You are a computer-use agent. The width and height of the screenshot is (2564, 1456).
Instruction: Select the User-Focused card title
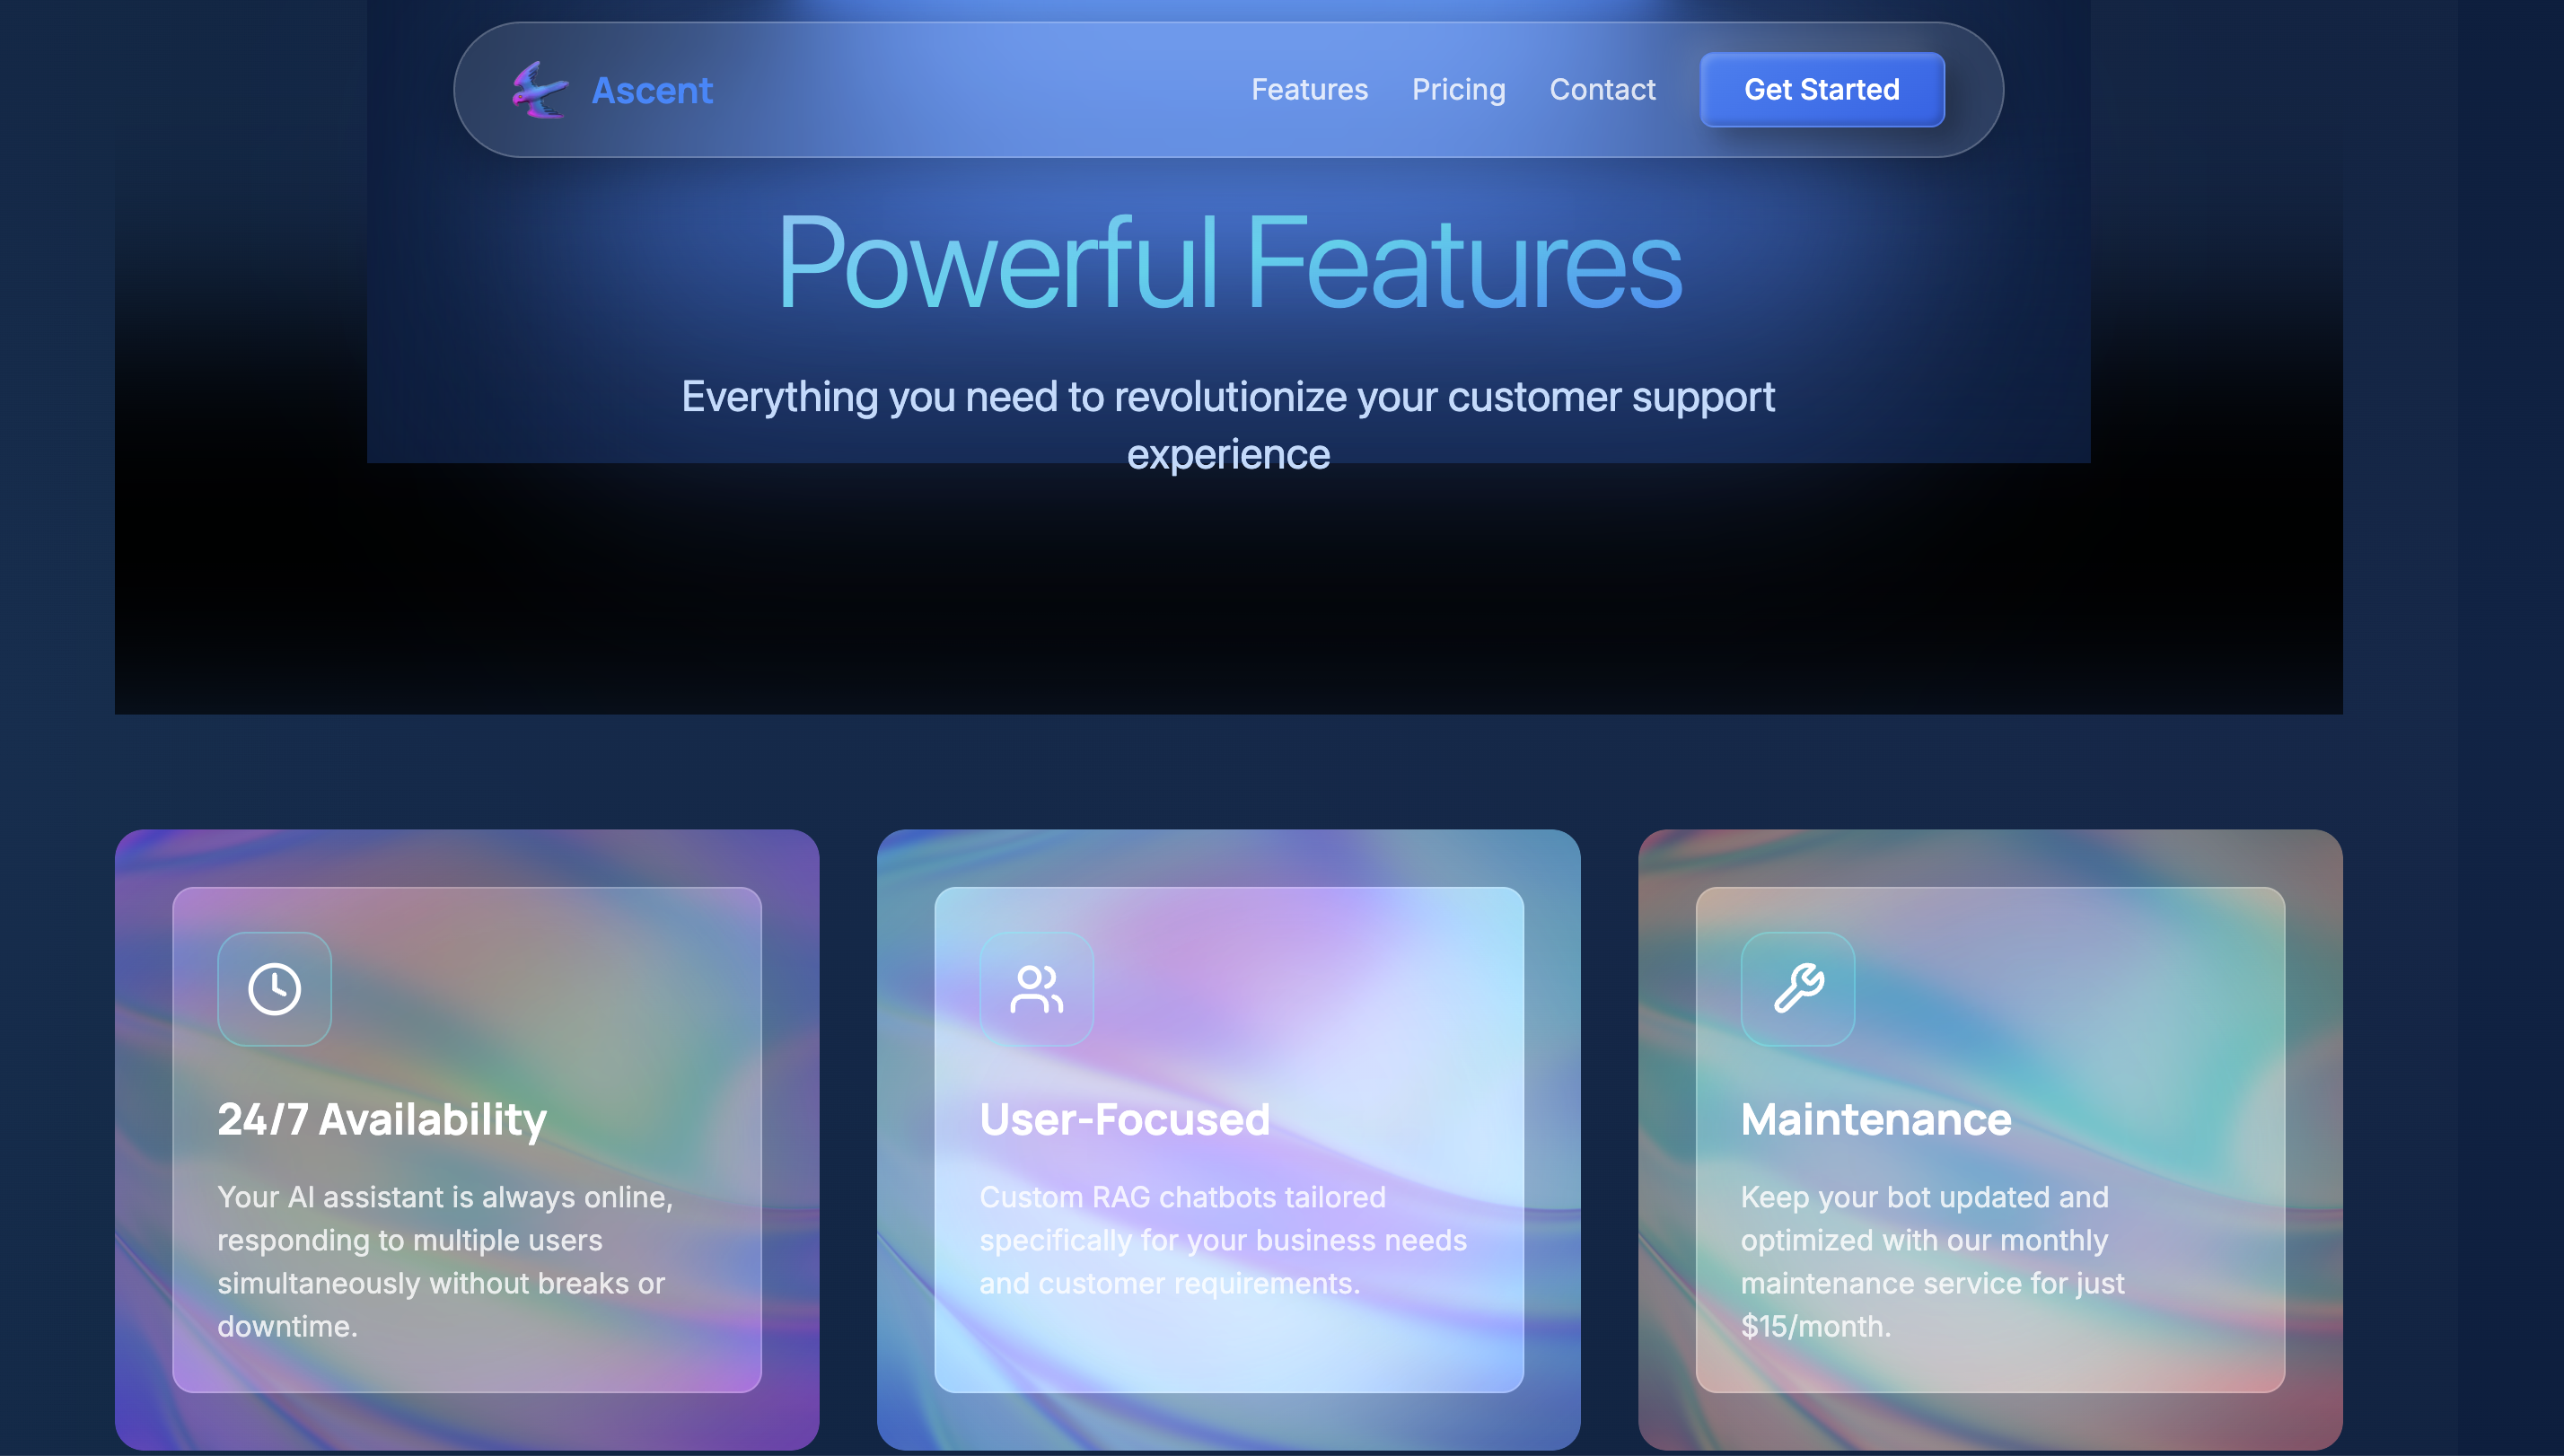[x=1124, y=1119]
